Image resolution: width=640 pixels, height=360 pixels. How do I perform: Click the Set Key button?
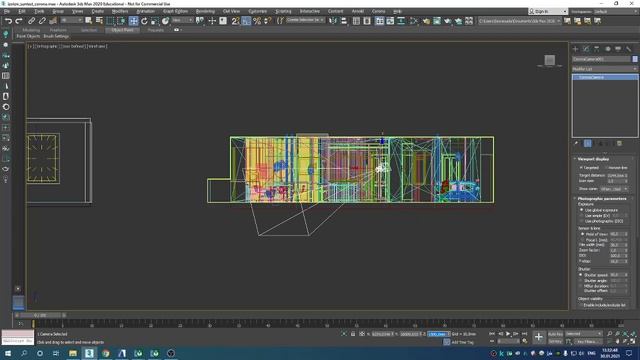555,341
